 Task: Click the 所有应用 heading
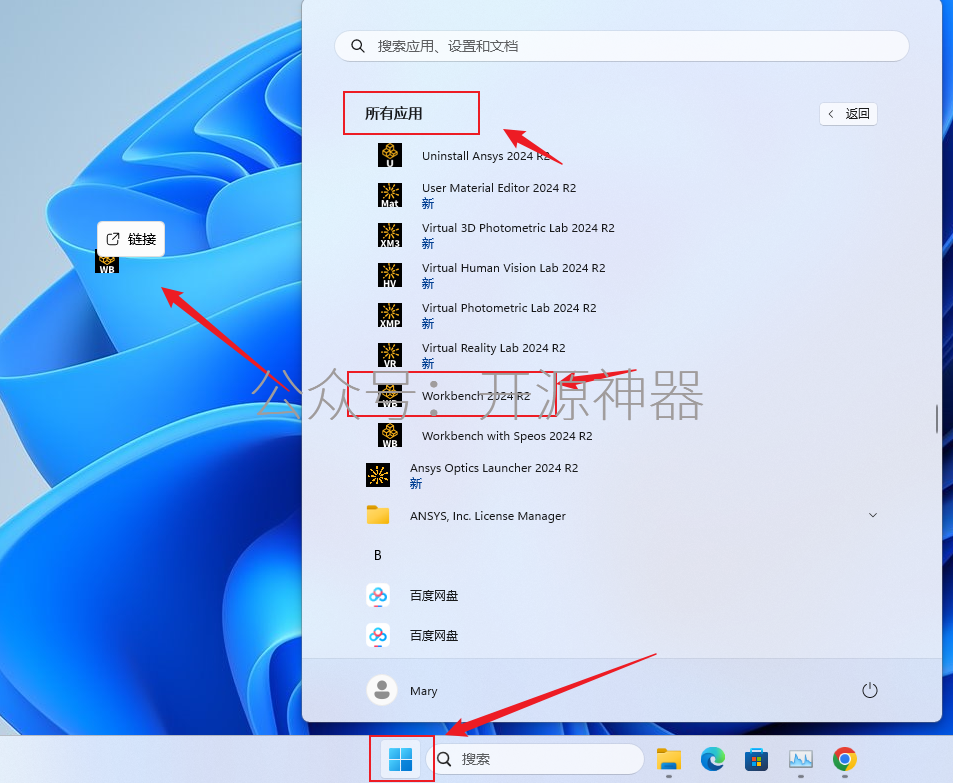pyautogui.click(x=393, y=114)
